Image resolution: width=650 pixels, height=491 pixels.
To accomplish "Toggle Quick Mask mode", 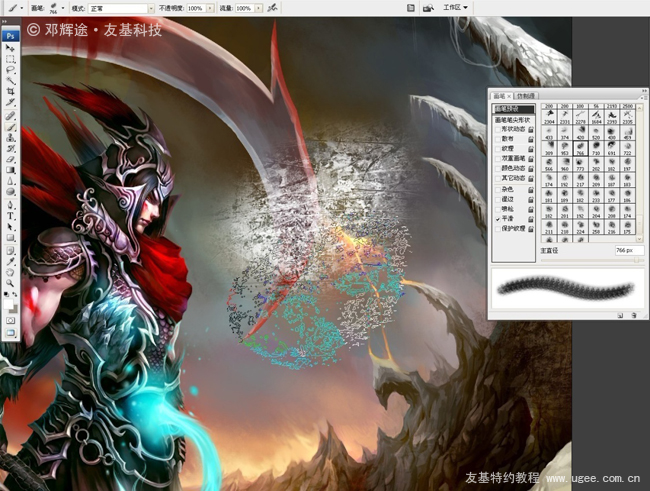I will [10, 321].
